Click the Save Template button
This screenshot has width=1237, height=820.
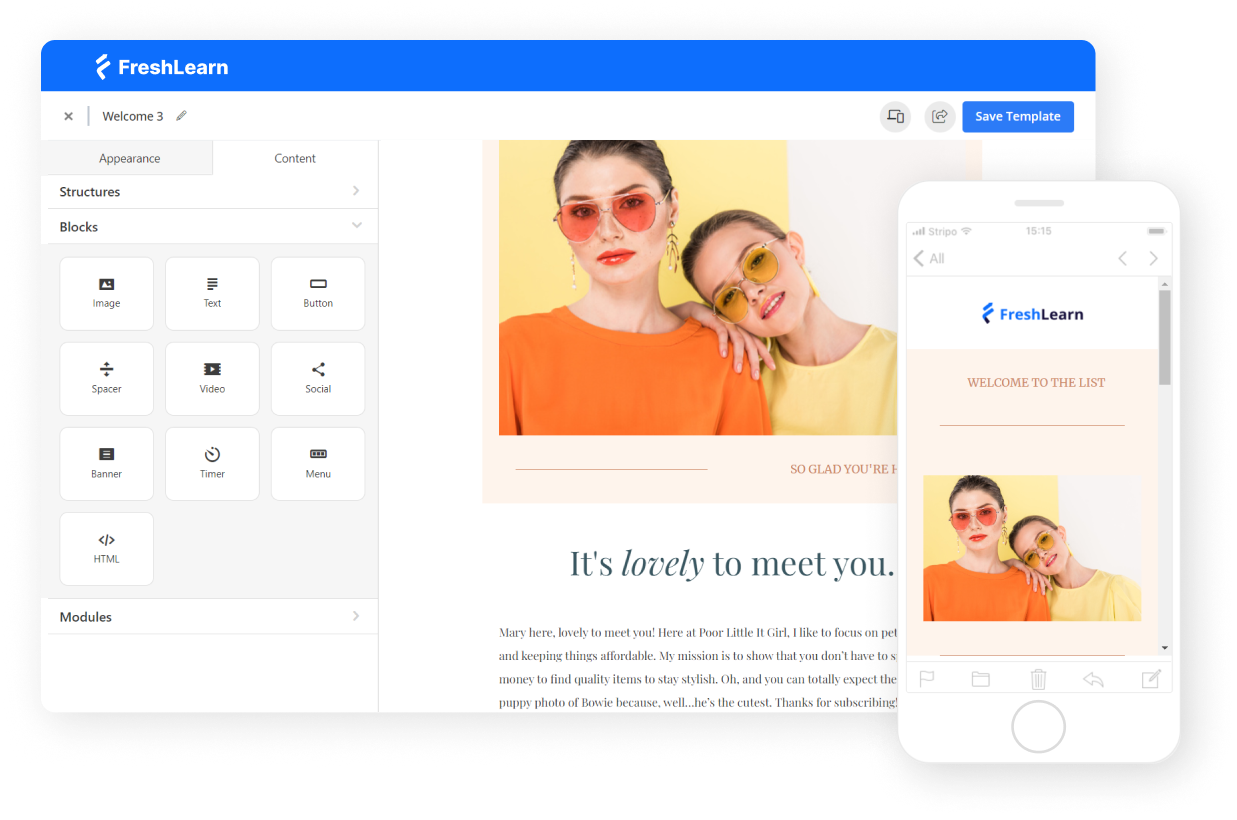[1017, 116]
